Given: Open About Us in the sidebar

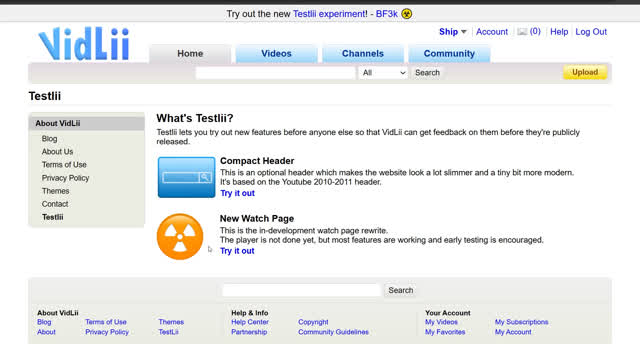Looking at the screenshot, I should coord(58,151).
